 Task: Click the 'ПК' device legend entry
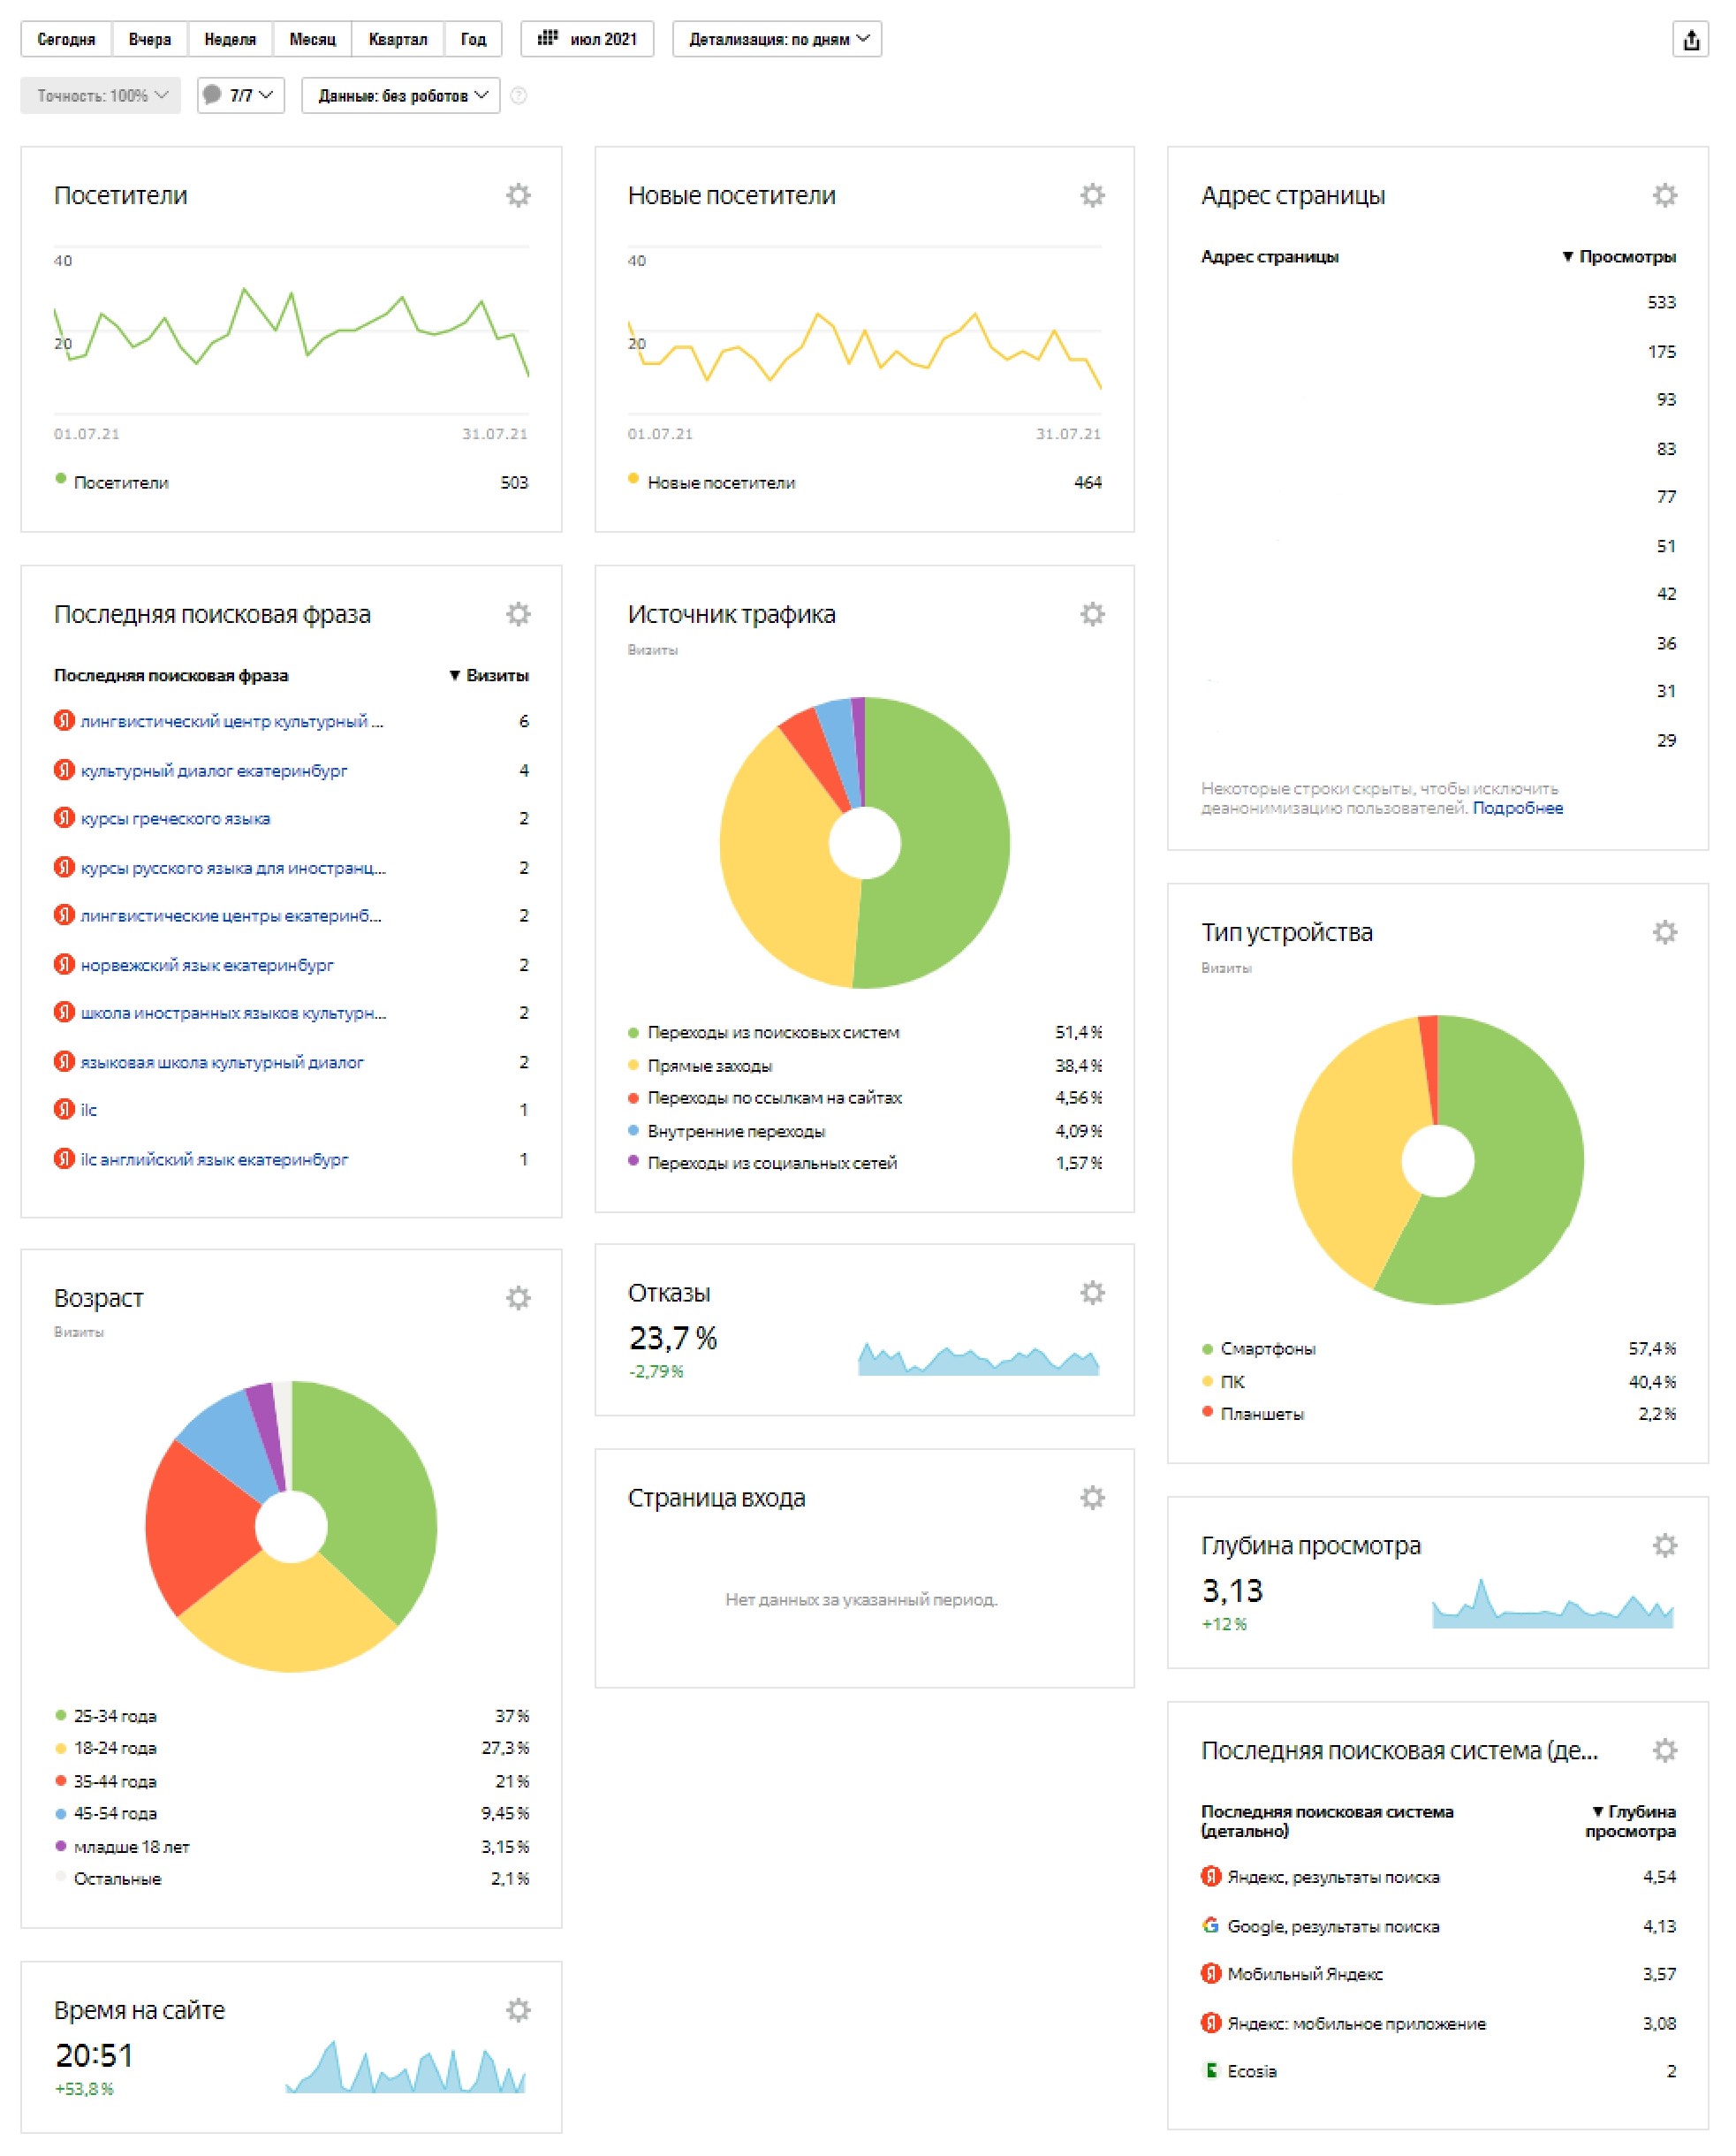tap(1232, 1382)
